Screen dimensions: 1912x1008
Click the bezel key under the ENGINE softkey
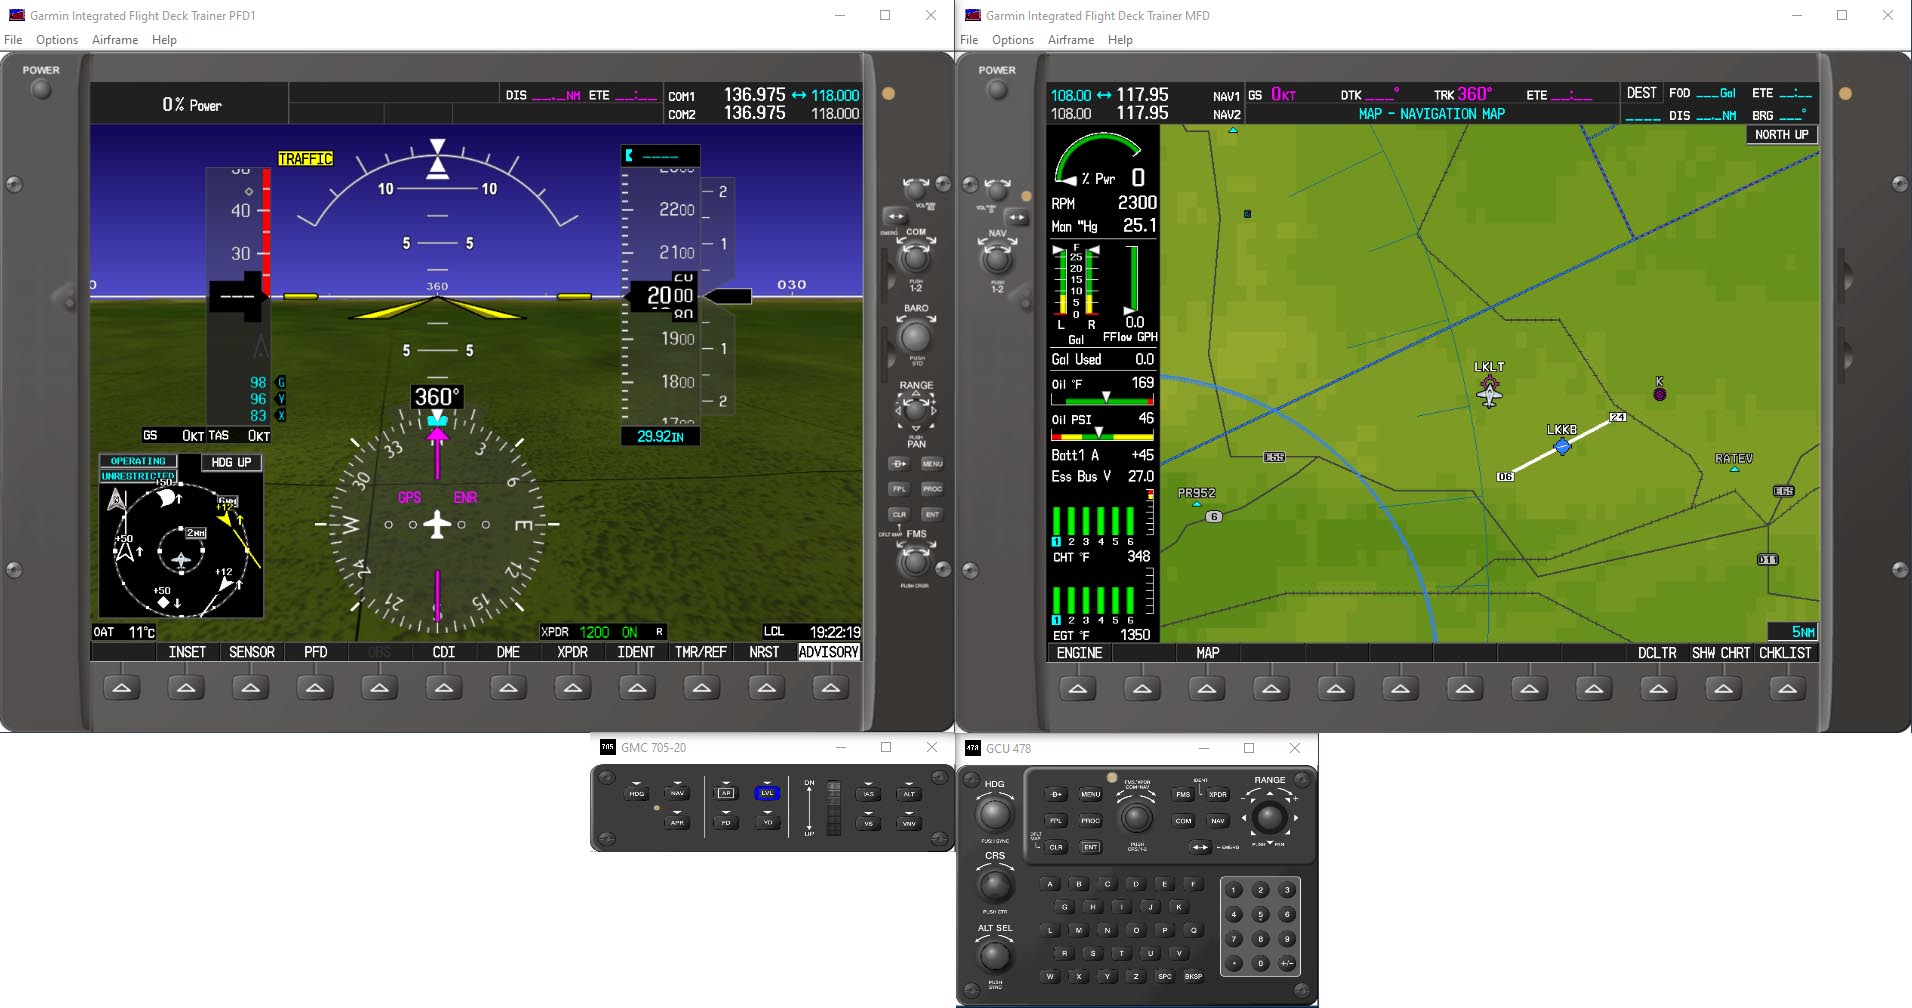coord(1078,689)
